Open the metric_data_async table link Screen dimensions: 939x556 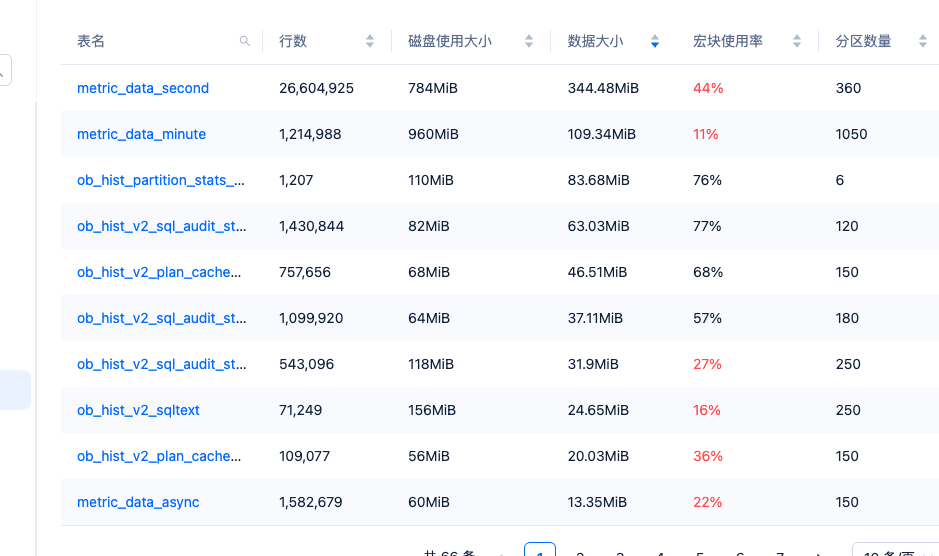(x=138, y=502)
